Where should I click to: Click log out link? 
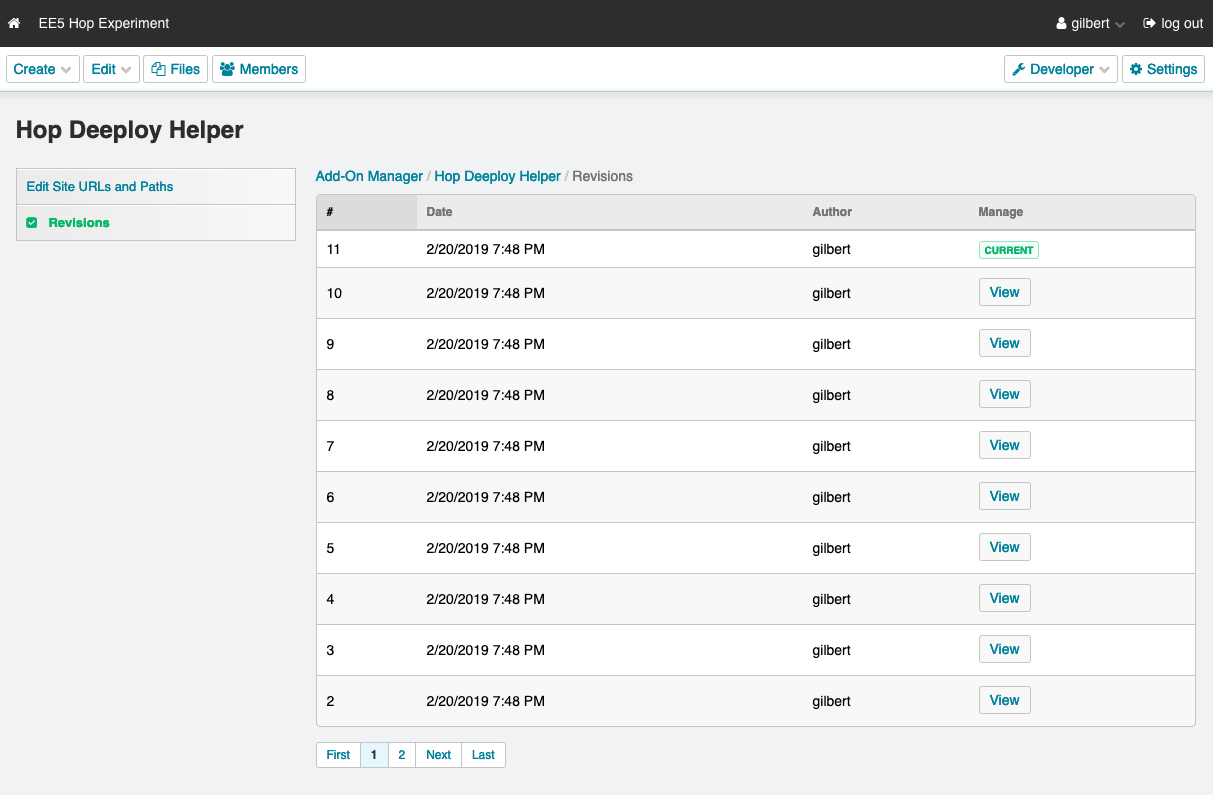(1173, 23)
